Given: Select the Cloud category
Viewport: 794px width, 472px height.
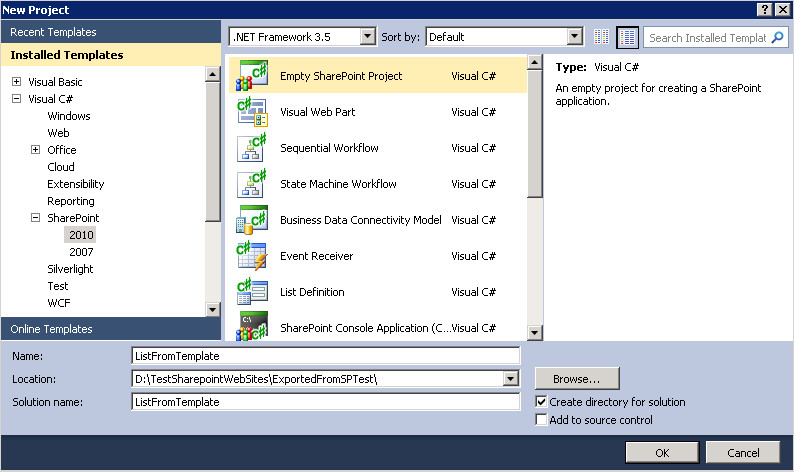Looking at the screenshot, I should 61,167.
